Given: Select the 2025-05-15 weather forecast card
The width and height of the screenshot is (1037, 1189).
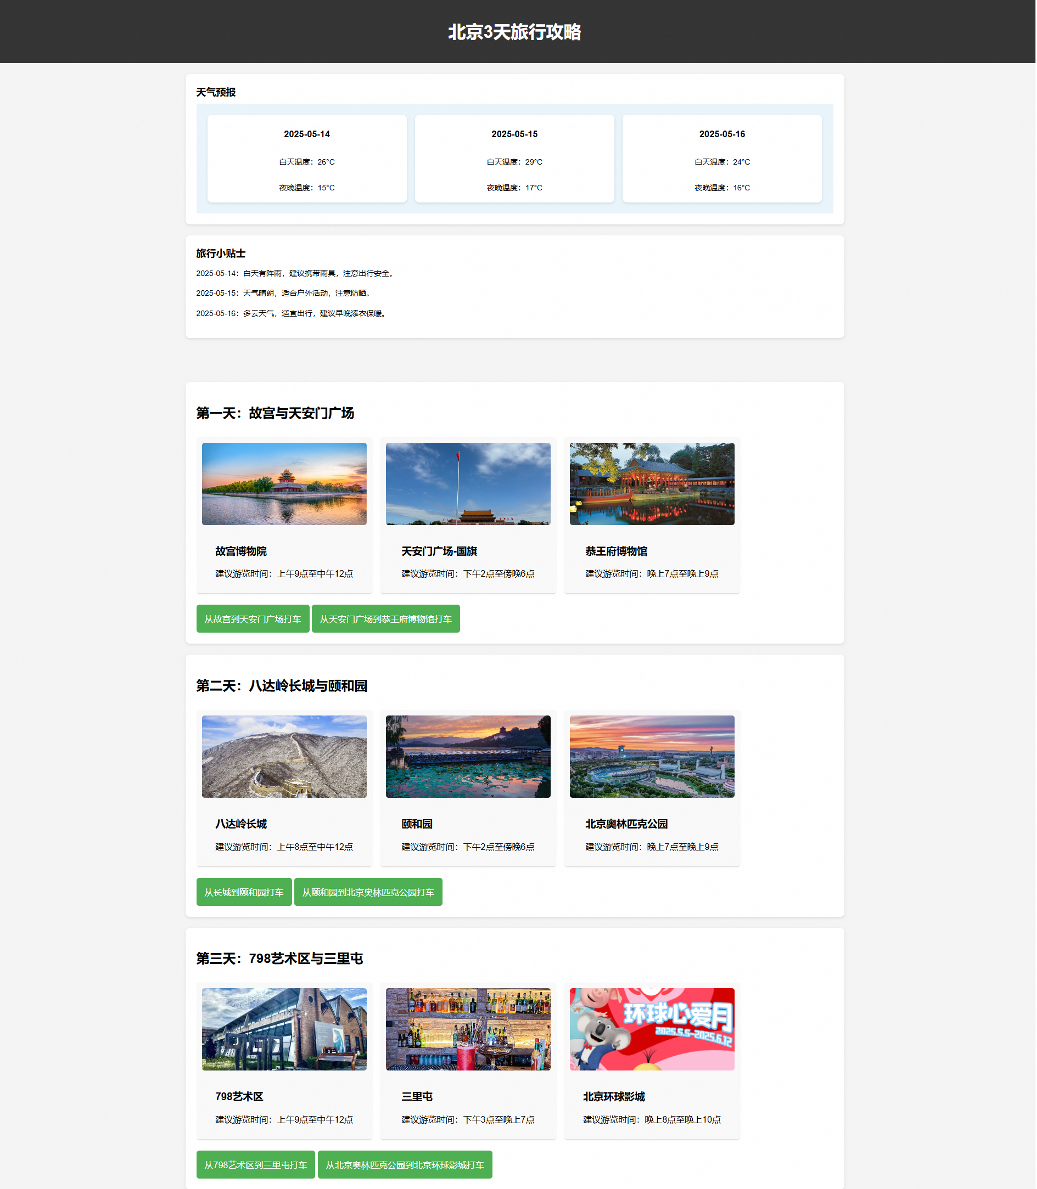Looking at the screenshot, I should tap(515, 158).
